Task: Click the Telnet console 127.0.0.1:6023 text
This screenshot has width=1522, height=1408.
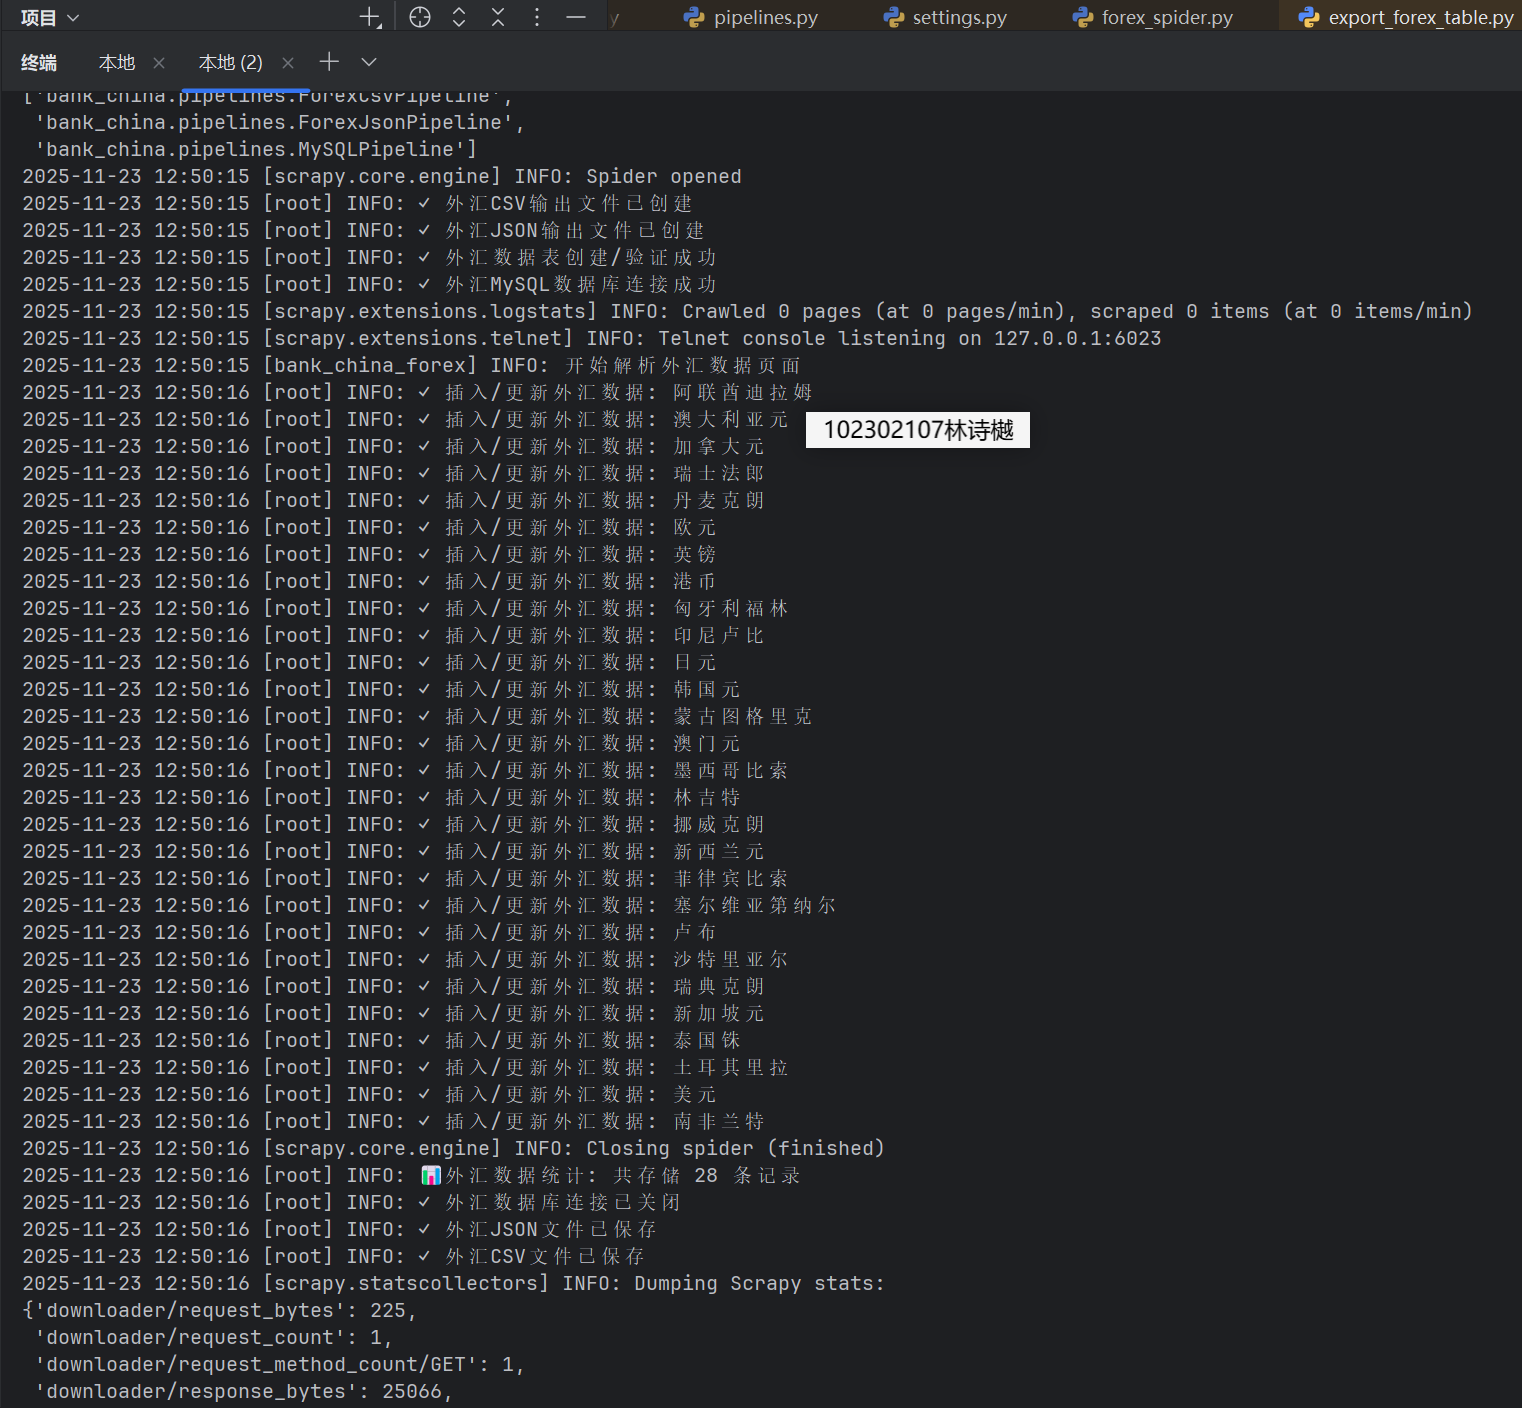Action: [x=910, y=338]
